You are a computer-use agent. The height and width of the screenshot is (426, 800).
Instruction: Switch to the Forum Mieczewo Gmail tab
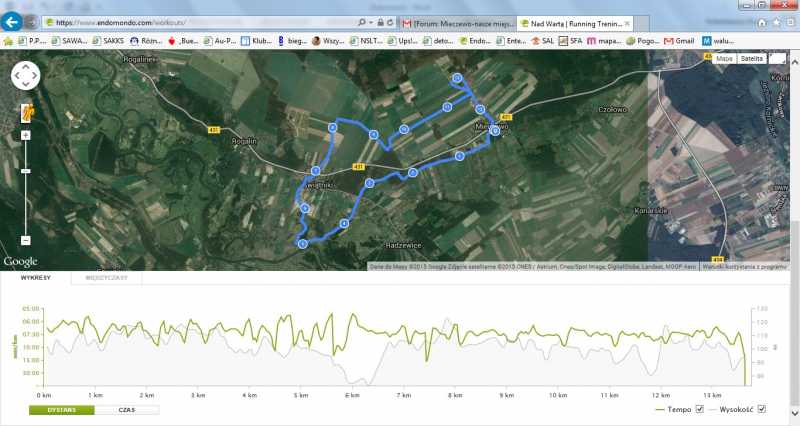click(x=458, y=23)
